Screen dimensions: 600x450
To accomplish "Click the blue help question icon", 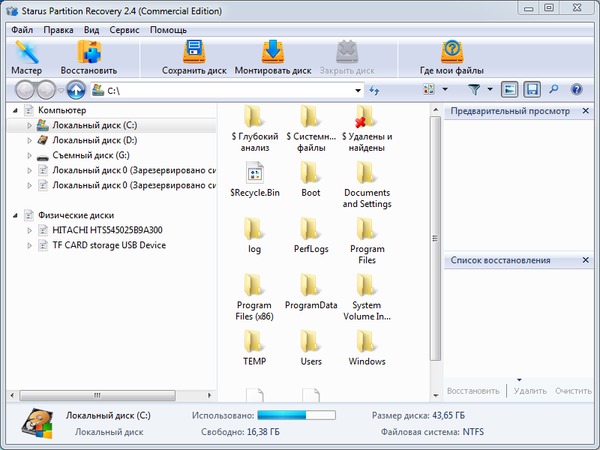I will 577,90.
